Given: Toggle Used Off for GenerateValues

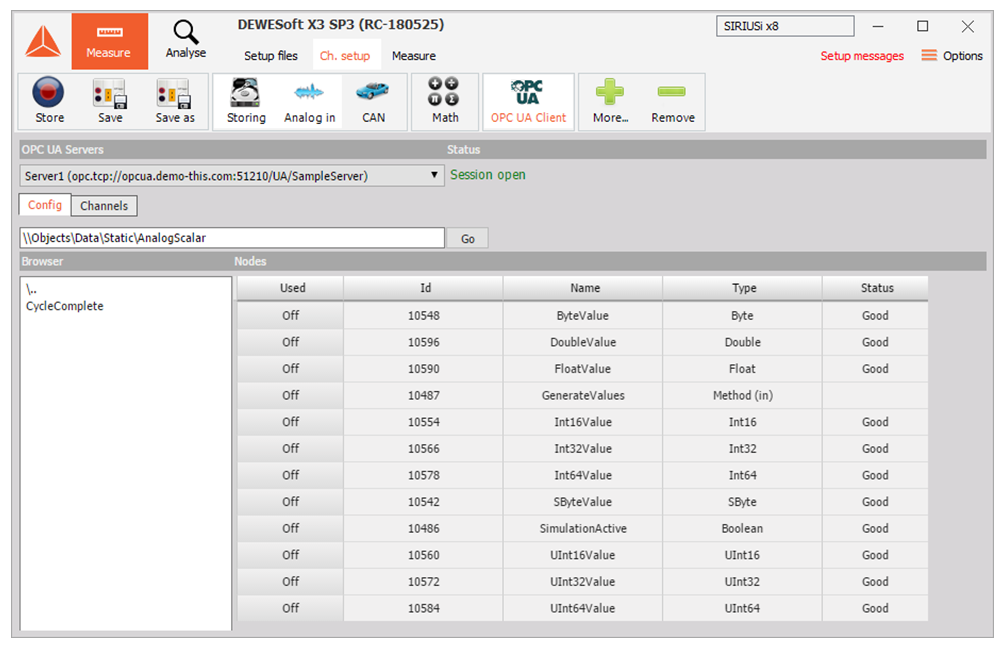Looking at the screenshot, I should point(290,396).
